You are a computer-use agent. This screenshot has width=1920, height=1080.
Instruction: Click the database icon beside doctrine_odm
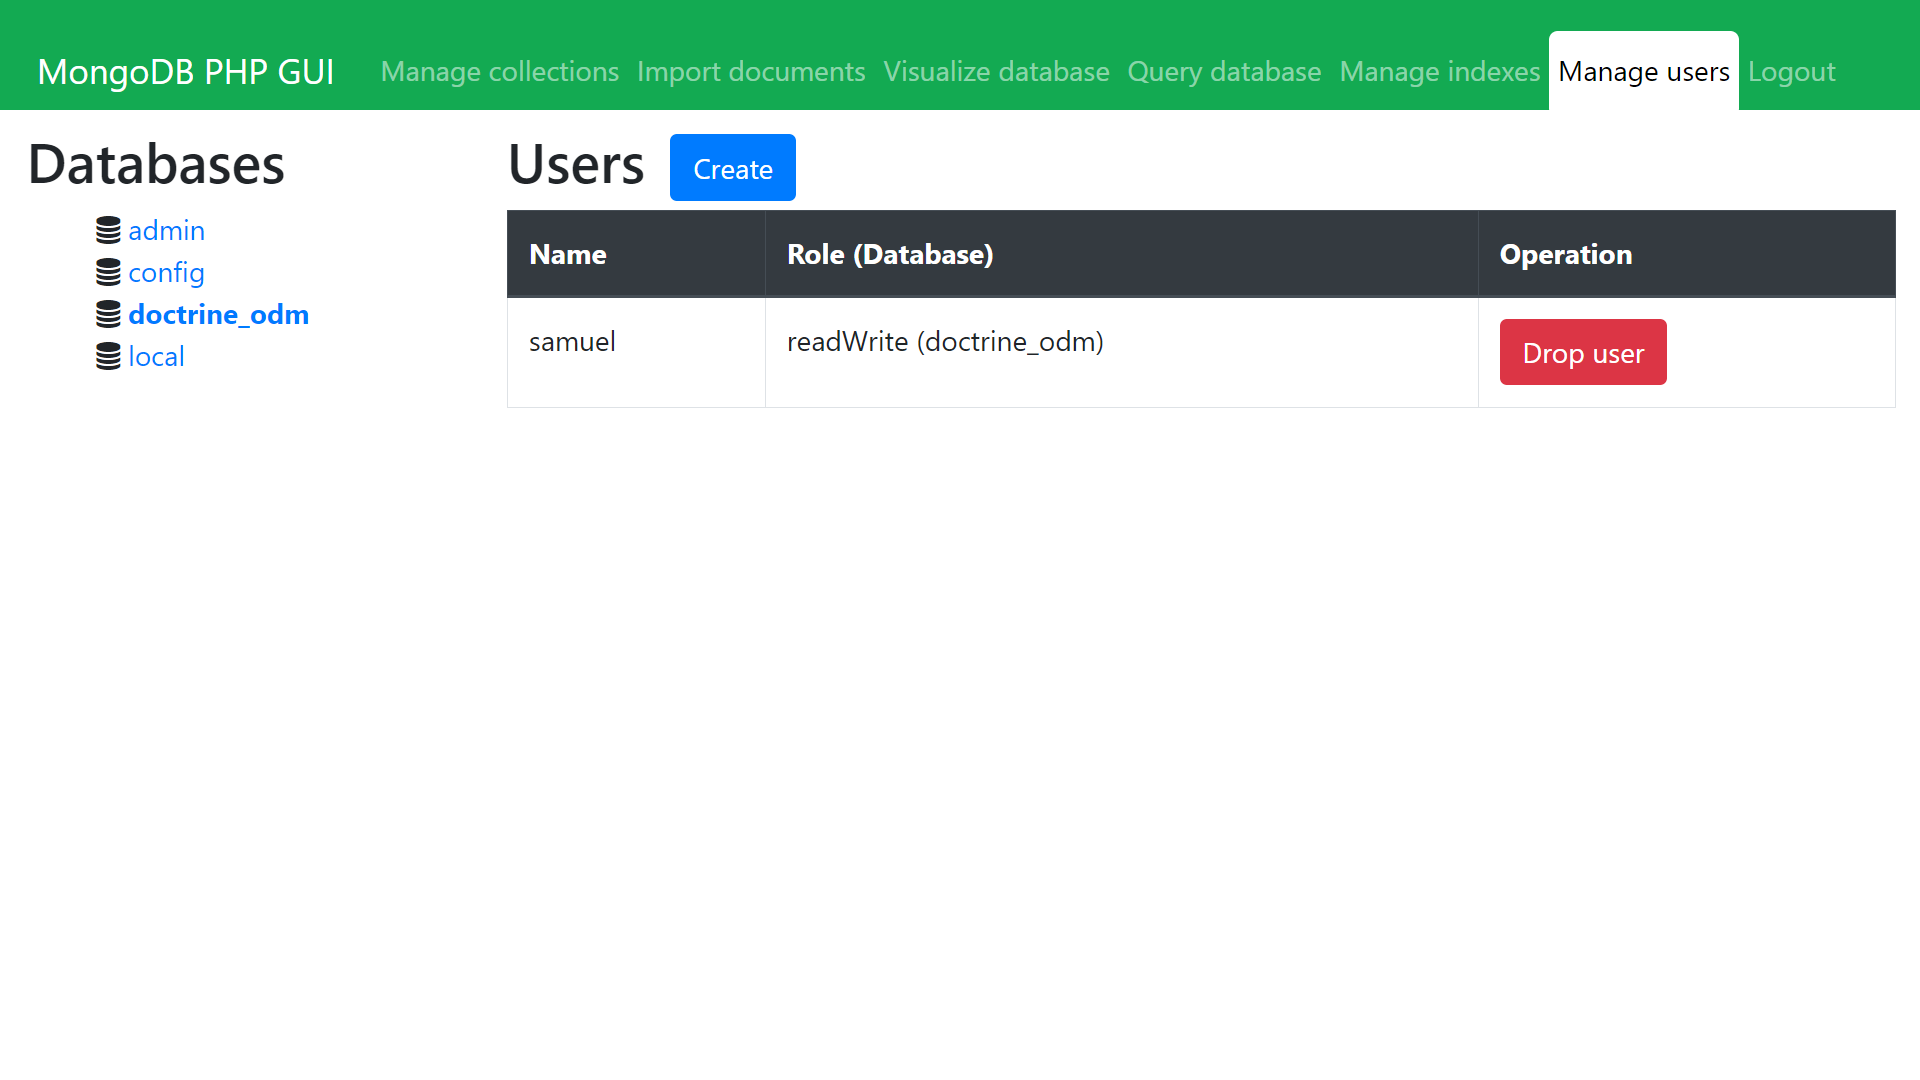108,315
